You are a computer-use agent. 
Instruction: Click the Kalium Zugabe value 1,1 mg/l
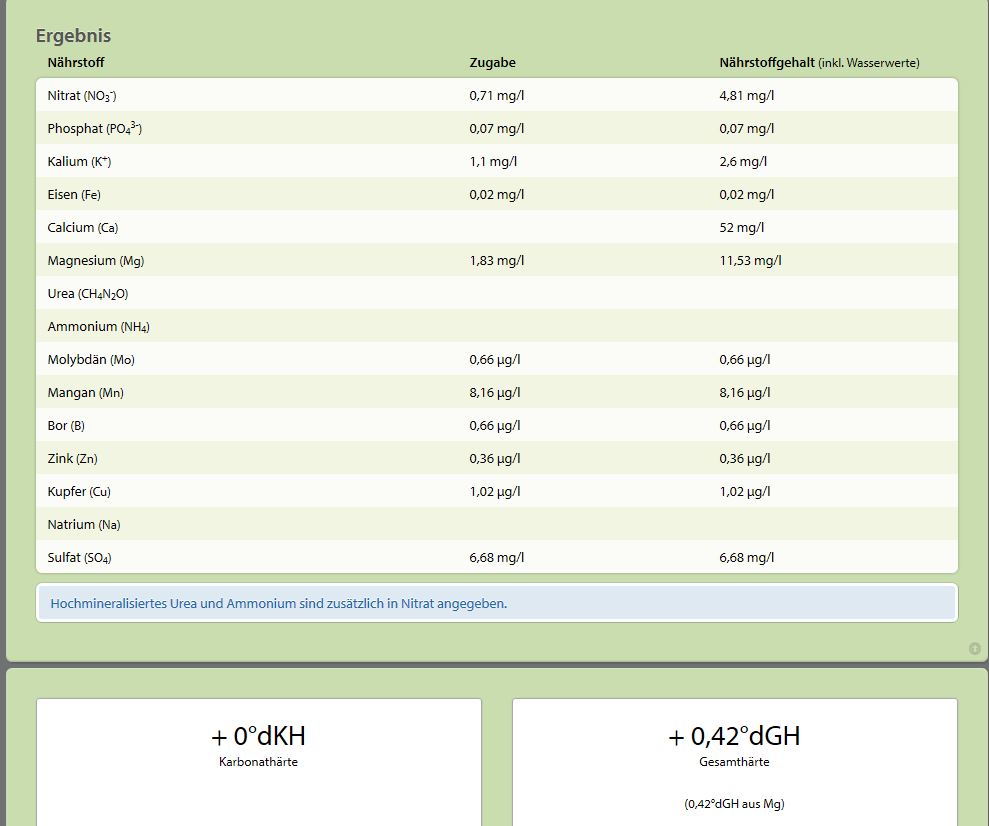click(x=493, y=162)
